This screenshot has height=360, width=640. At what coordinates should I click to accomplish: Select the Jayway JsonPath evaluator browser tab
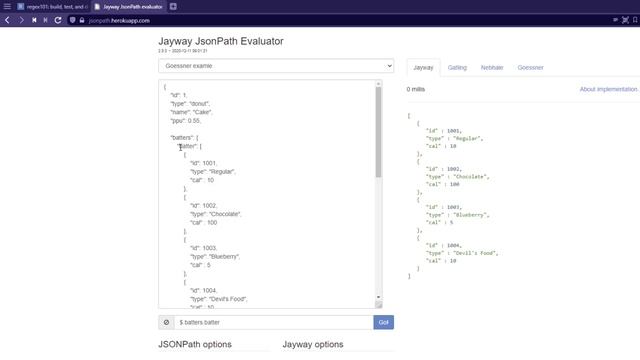[128, 7]
